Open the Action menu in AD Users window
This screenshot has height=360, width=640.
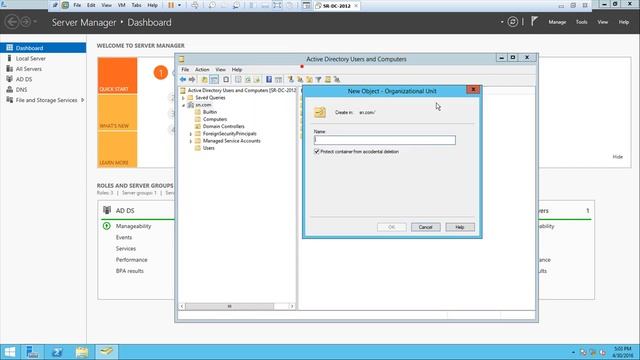pyautogui.click(x=202, y=70)
